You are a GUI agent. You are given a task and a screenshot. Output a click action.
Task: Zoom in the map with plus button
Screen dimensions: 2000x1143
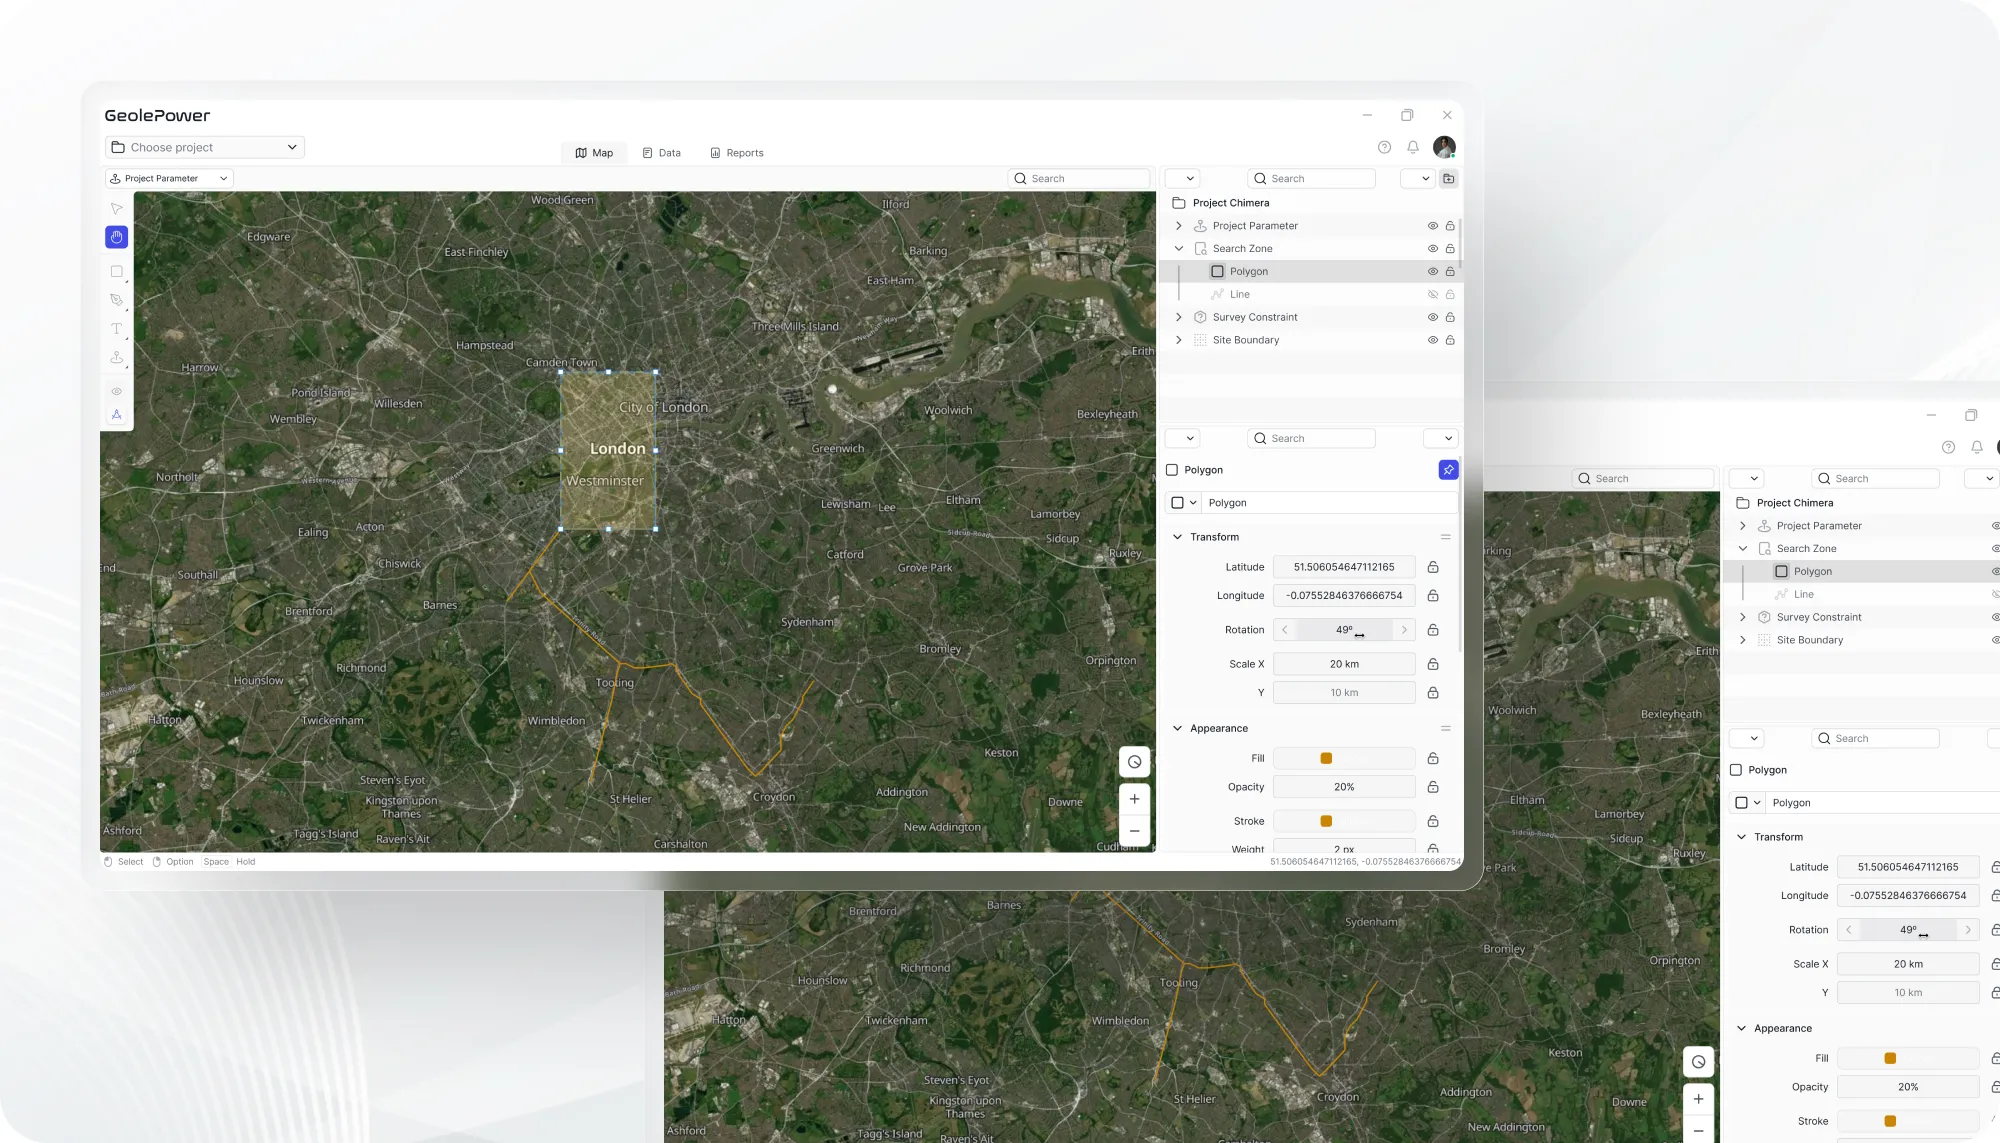[1134, 799]
